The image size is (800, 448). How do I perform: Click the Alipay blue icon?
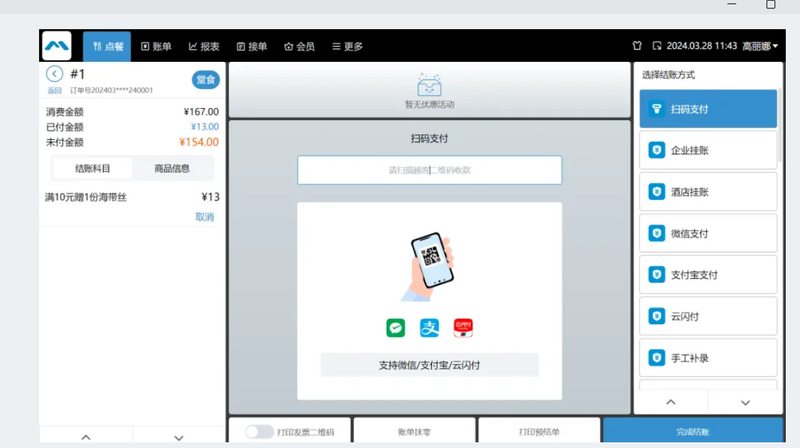tap(430, 328)
